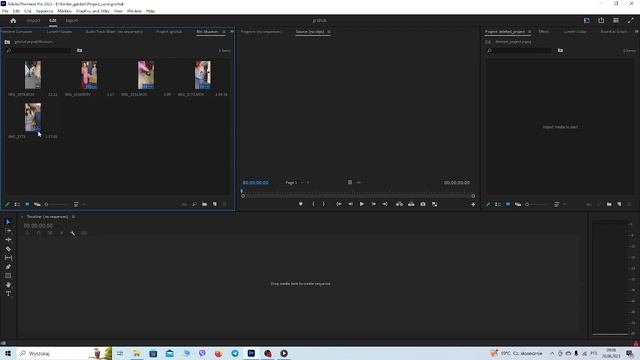The image size is (640, 360).
Task: Switch to the Export workspace tab
Action: tap(71, 20)
